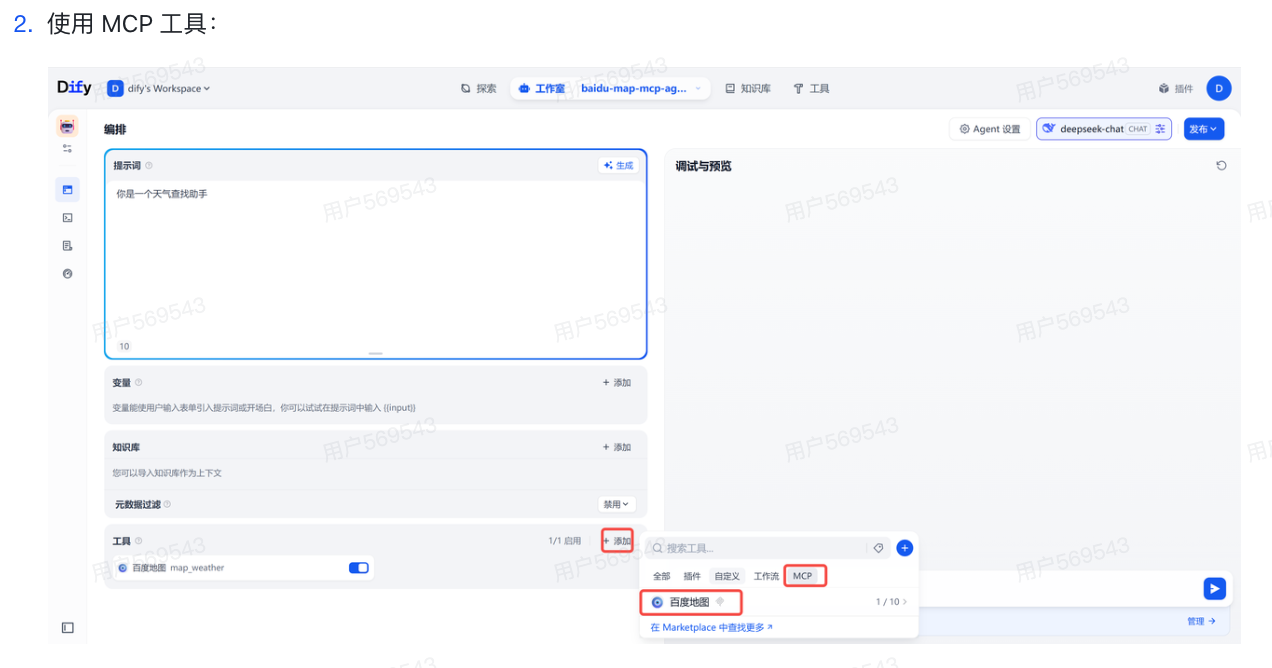1272x668 pixels.
Task: Click the tag filter icon in tool search
Action: [878, 548]
